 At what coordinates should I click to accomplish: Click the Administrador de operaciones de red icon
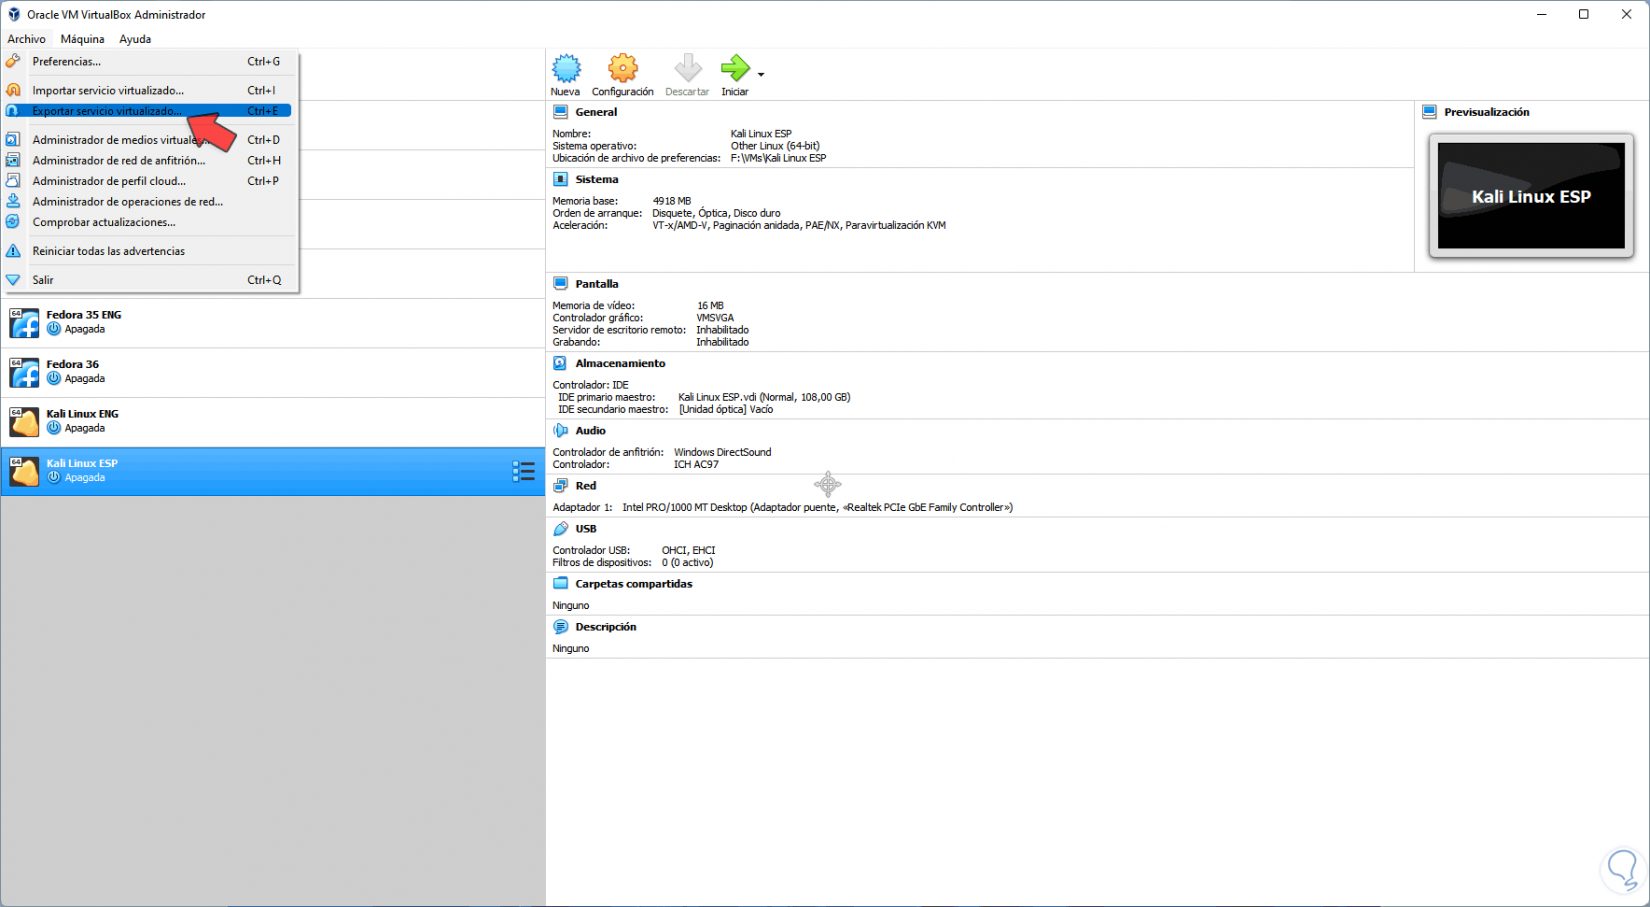click(x=13, y=201)
